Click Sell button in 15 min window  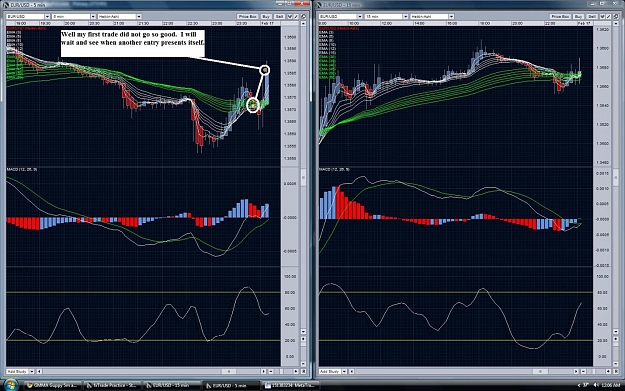pyautogui.click(x=592, y=17)
